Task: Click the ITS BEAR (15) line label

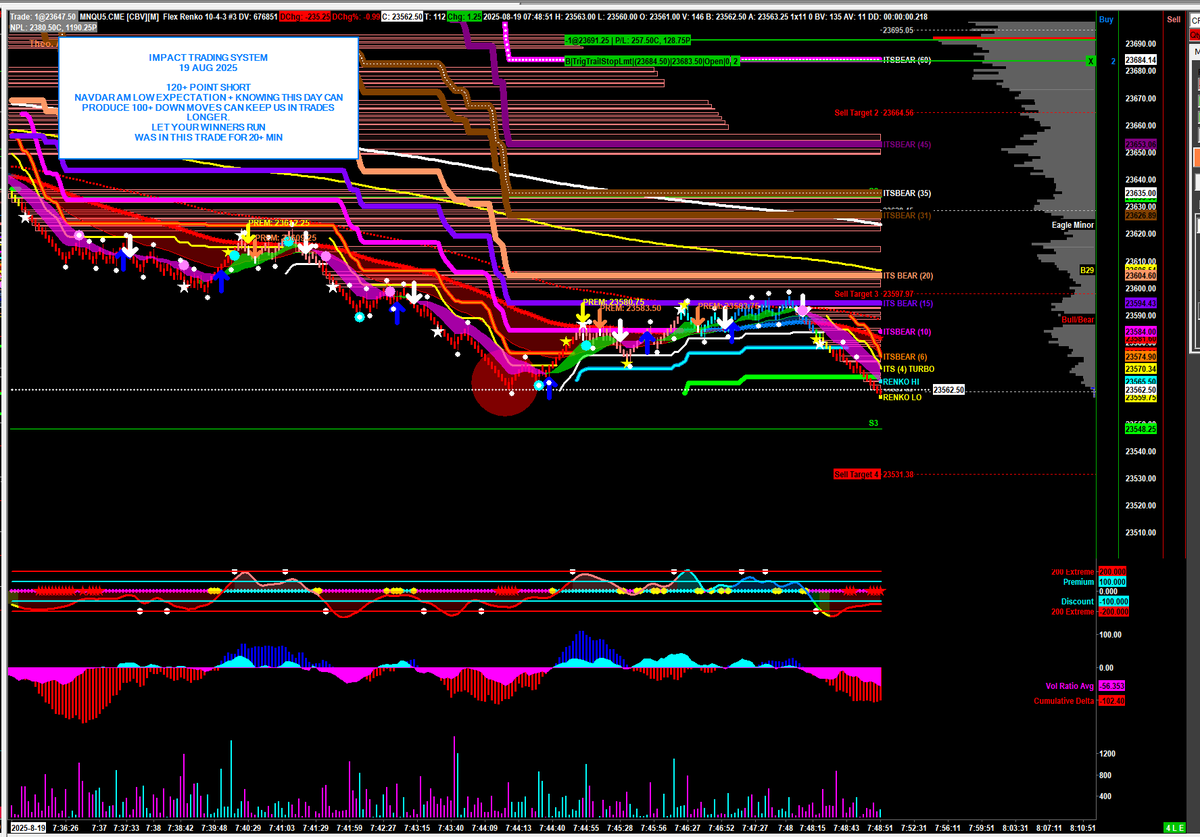Action: click(x=908, y=303)
